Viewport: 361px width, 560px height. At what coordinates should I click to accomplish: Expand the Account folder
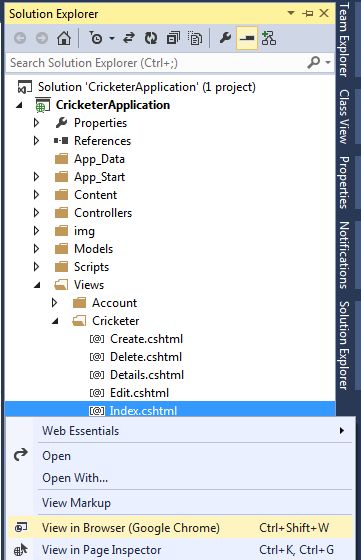click(x=54, y=303)
